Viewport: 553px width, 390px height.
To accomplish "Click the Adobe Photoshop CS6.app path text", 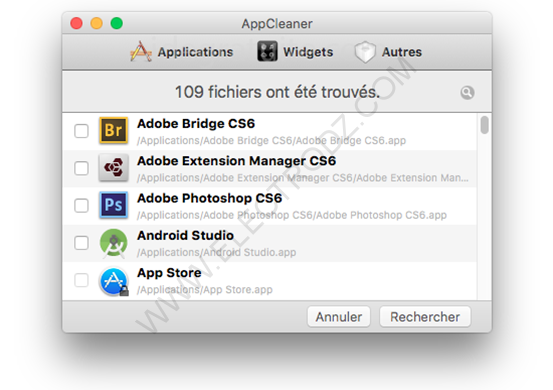I will (x=292, y=215).
